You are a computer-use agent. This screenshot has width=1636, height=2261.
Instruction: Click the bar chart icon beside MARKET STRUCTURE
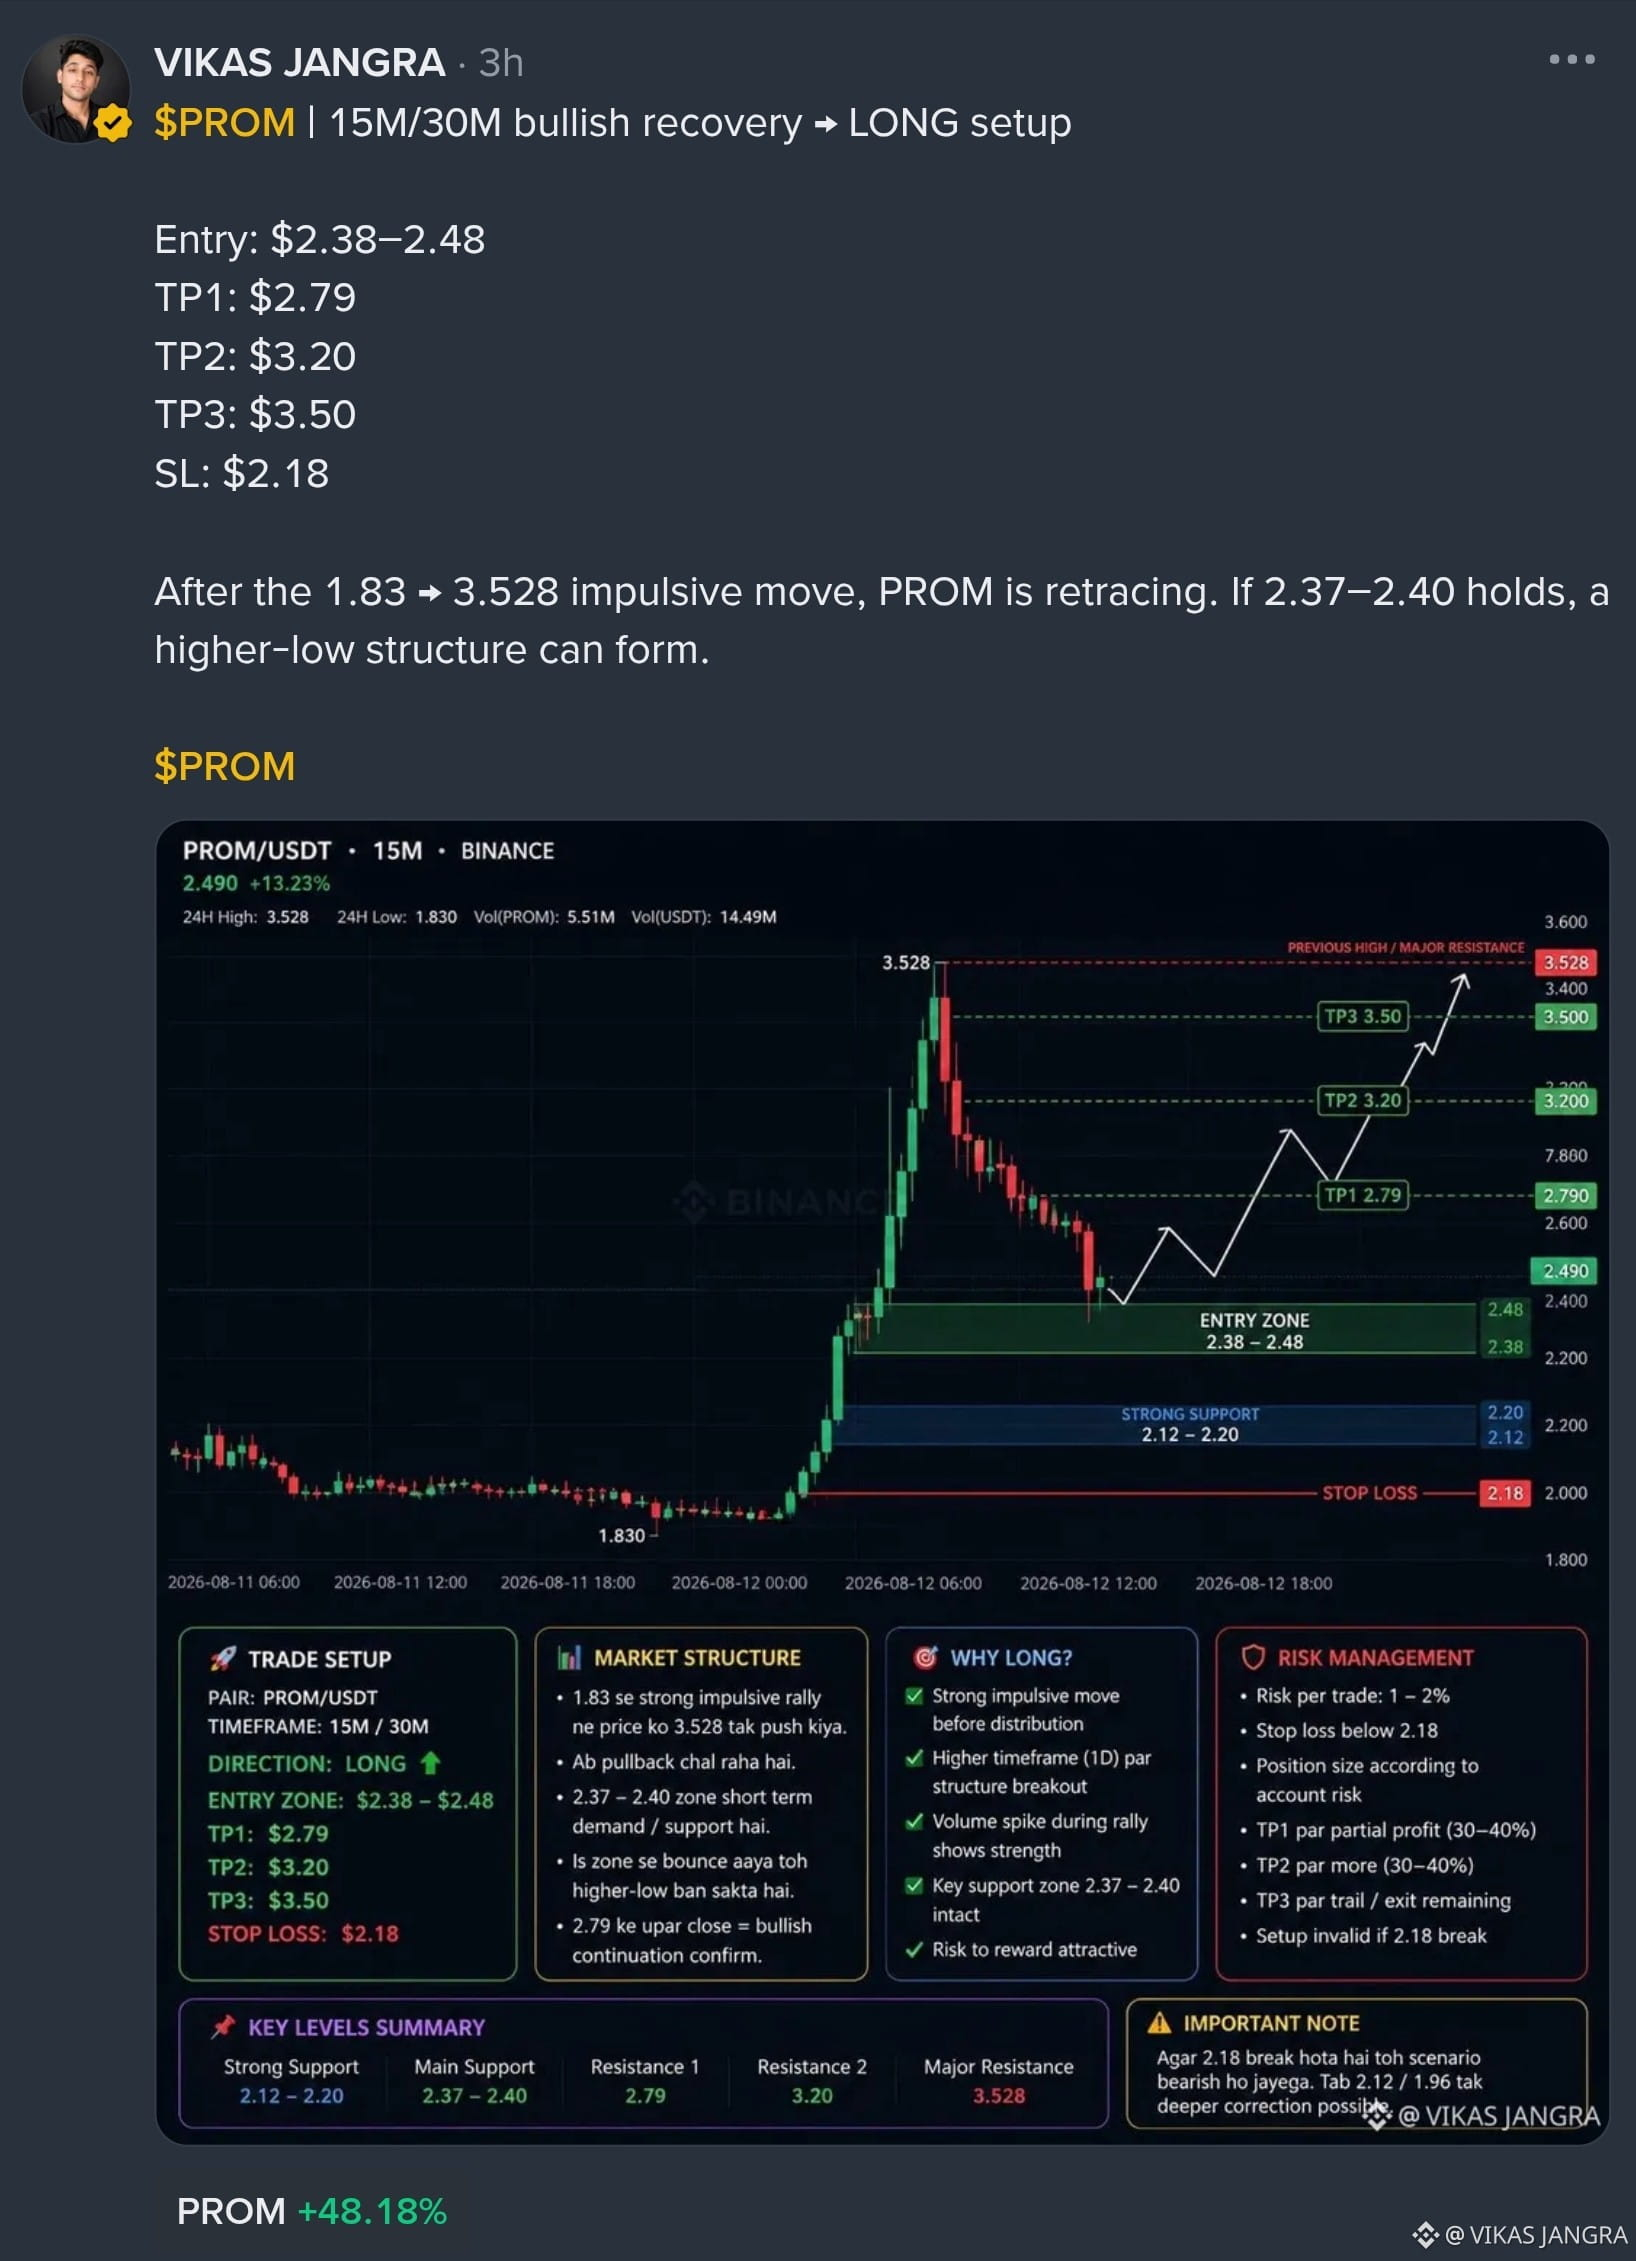click(569, 1658)
